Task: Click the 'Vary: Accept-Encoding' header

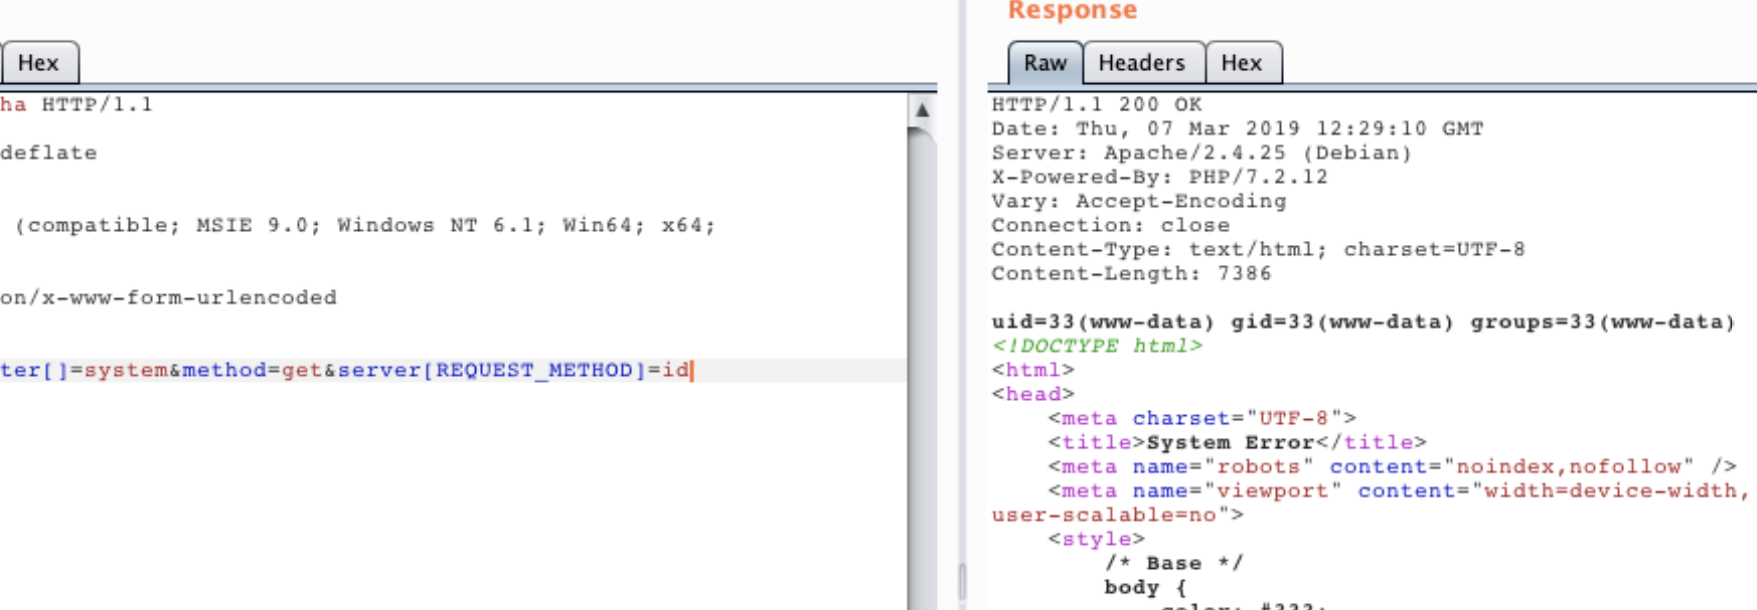Action: click(1138, 201)
